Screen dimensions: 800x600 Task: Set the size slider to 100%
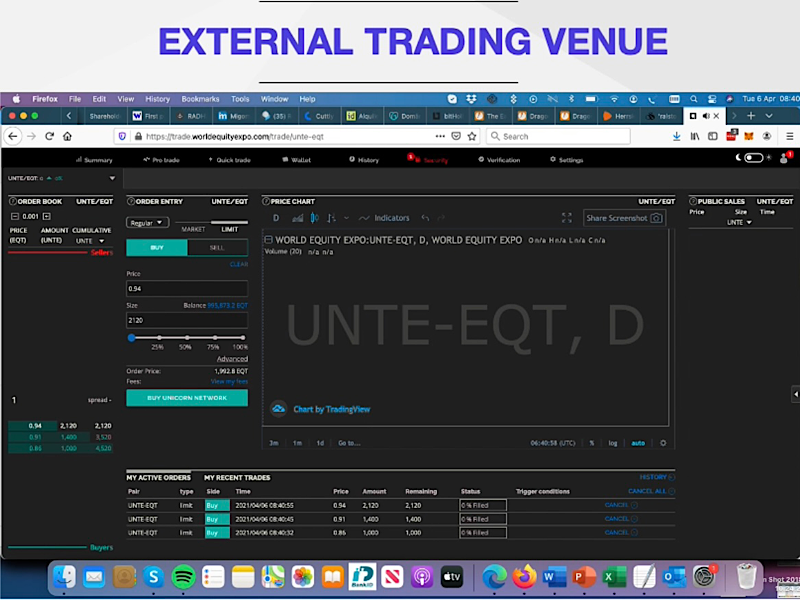tap(243, 337)
